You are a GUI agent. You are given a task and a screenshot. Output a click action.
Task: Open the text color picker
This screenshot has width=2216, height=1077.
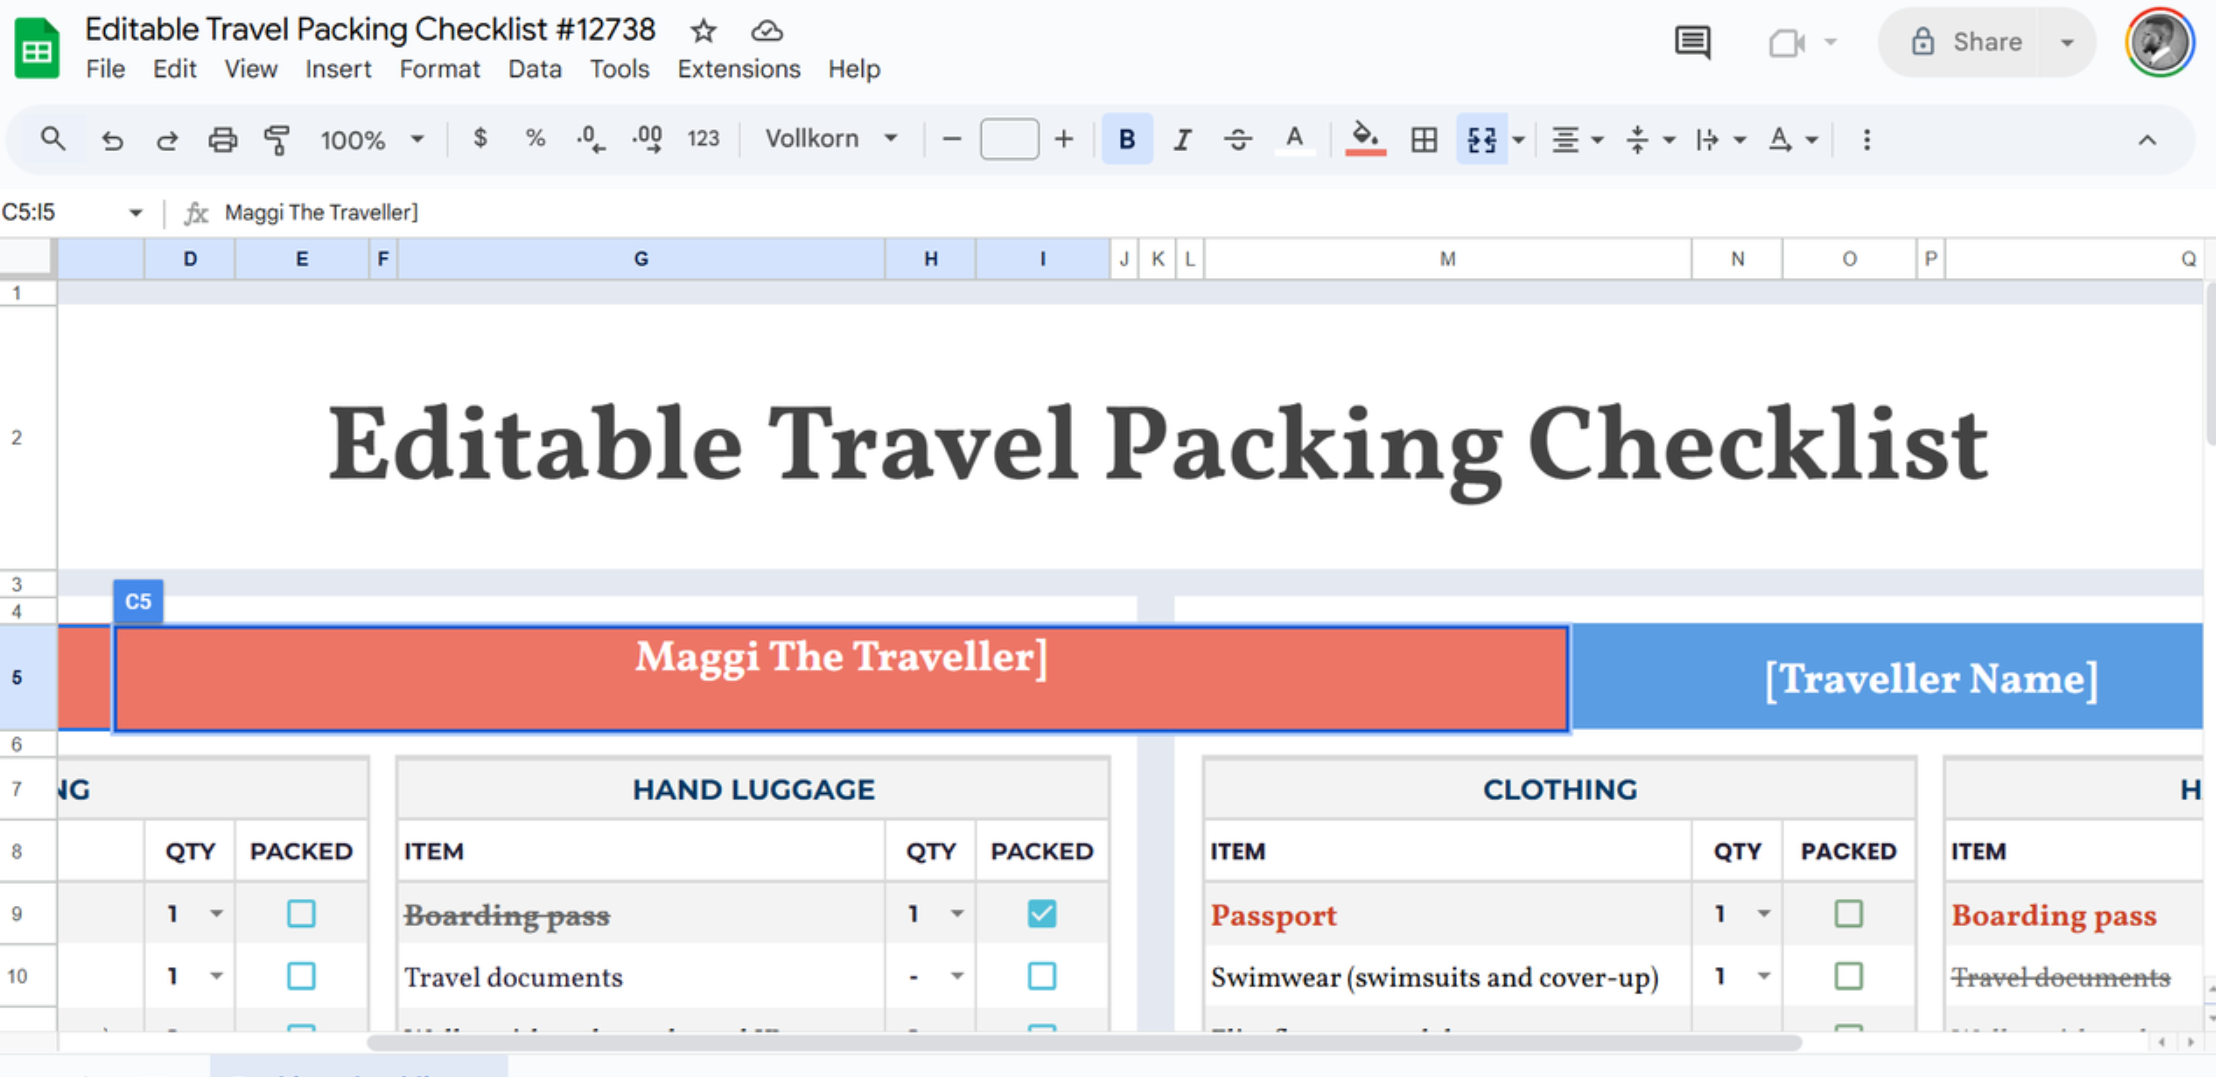(x=1295, y=139)
